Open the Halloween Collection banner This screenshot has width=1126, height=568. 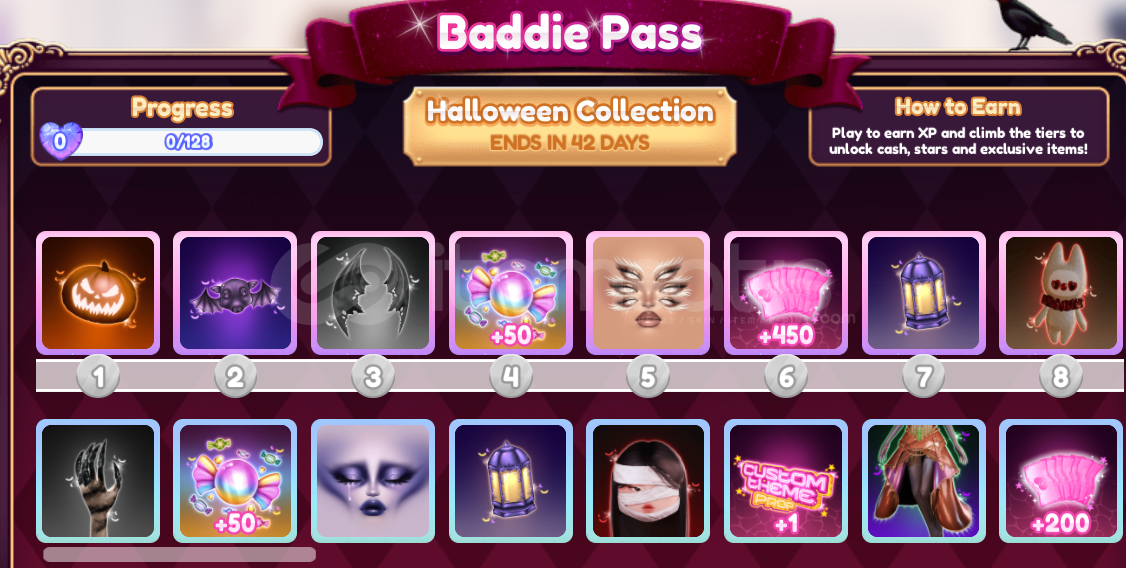pos(570,126)
